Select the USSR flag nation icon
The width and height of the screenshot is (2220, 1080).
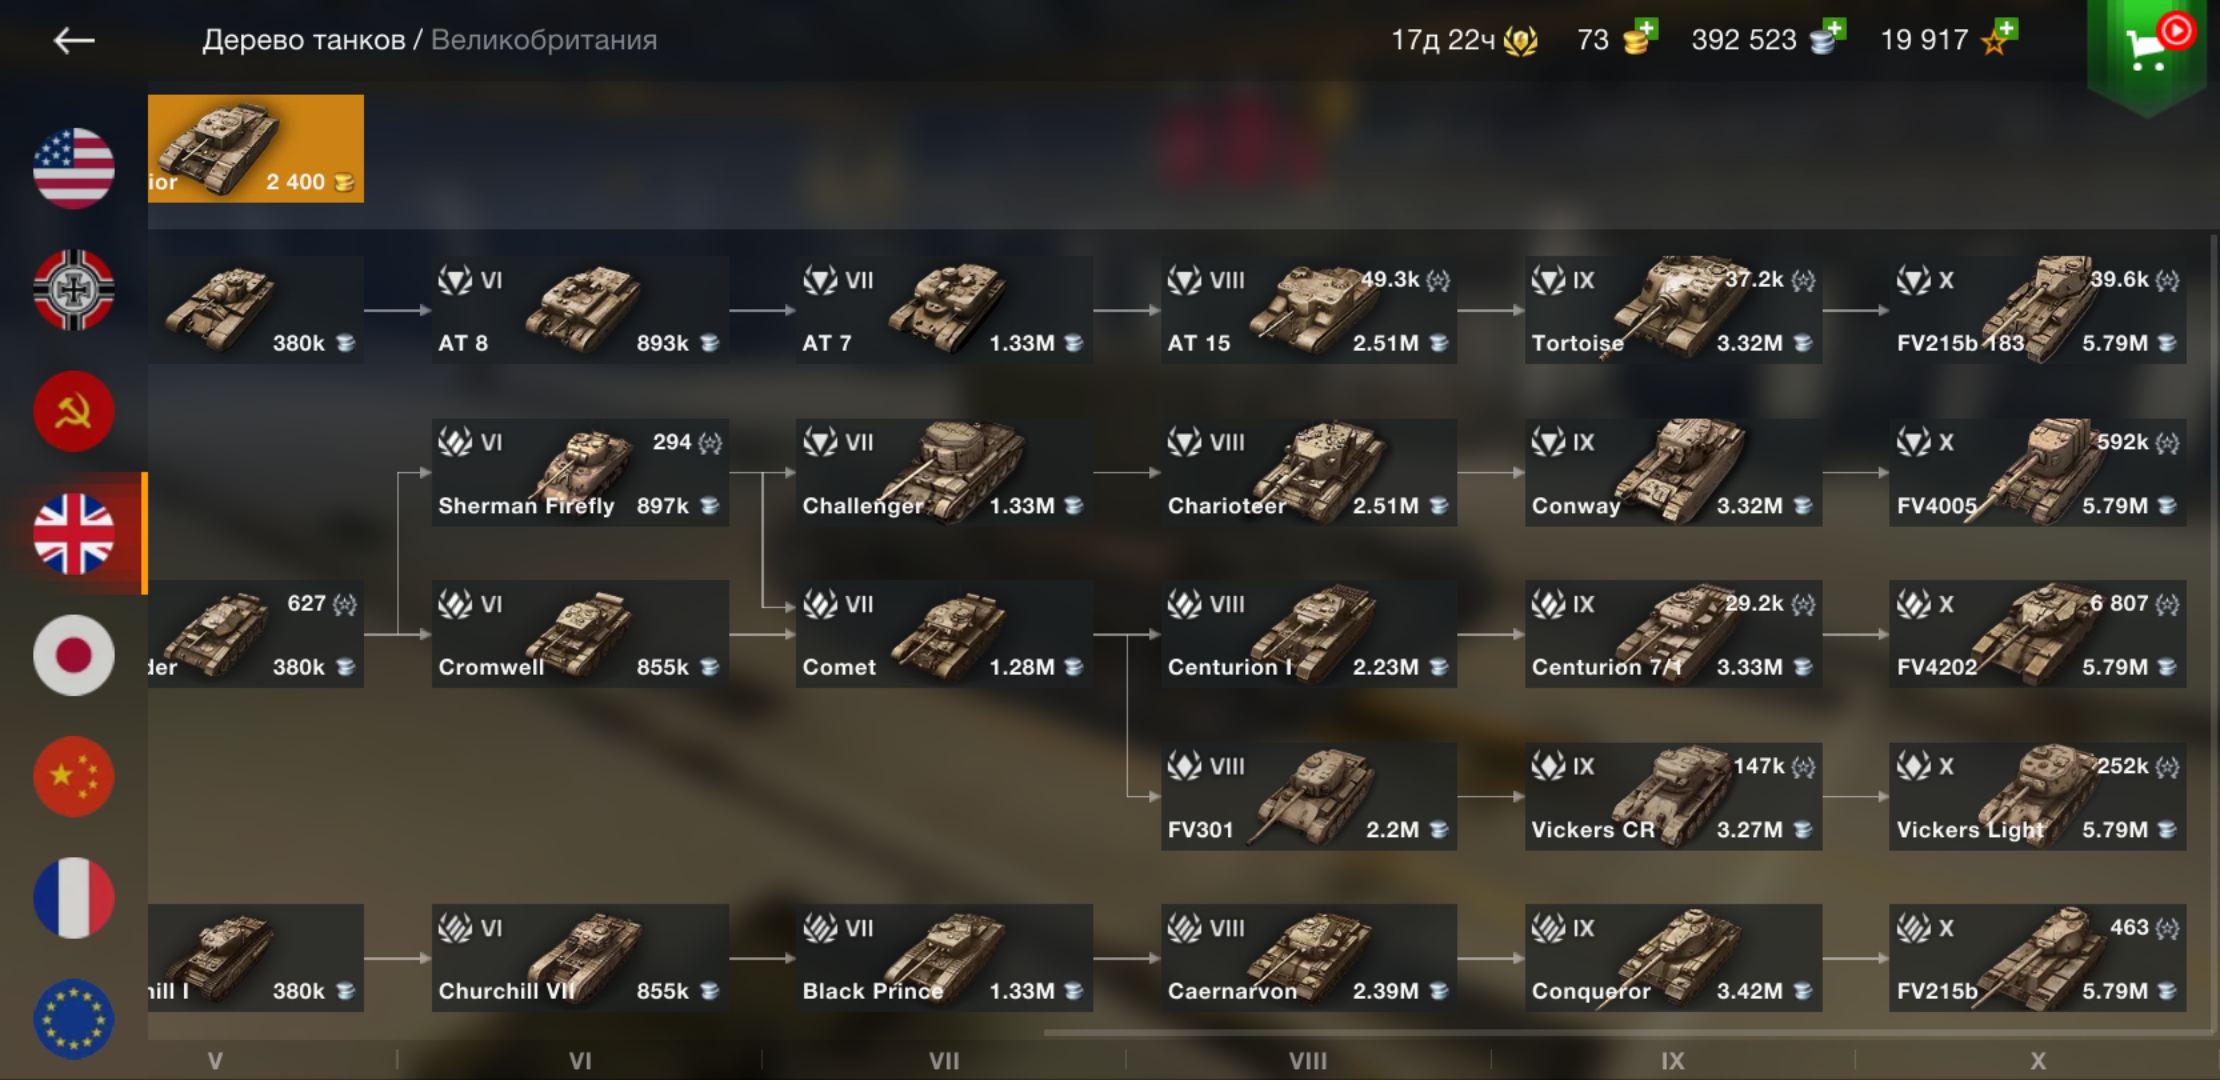[x=74, y=412]
